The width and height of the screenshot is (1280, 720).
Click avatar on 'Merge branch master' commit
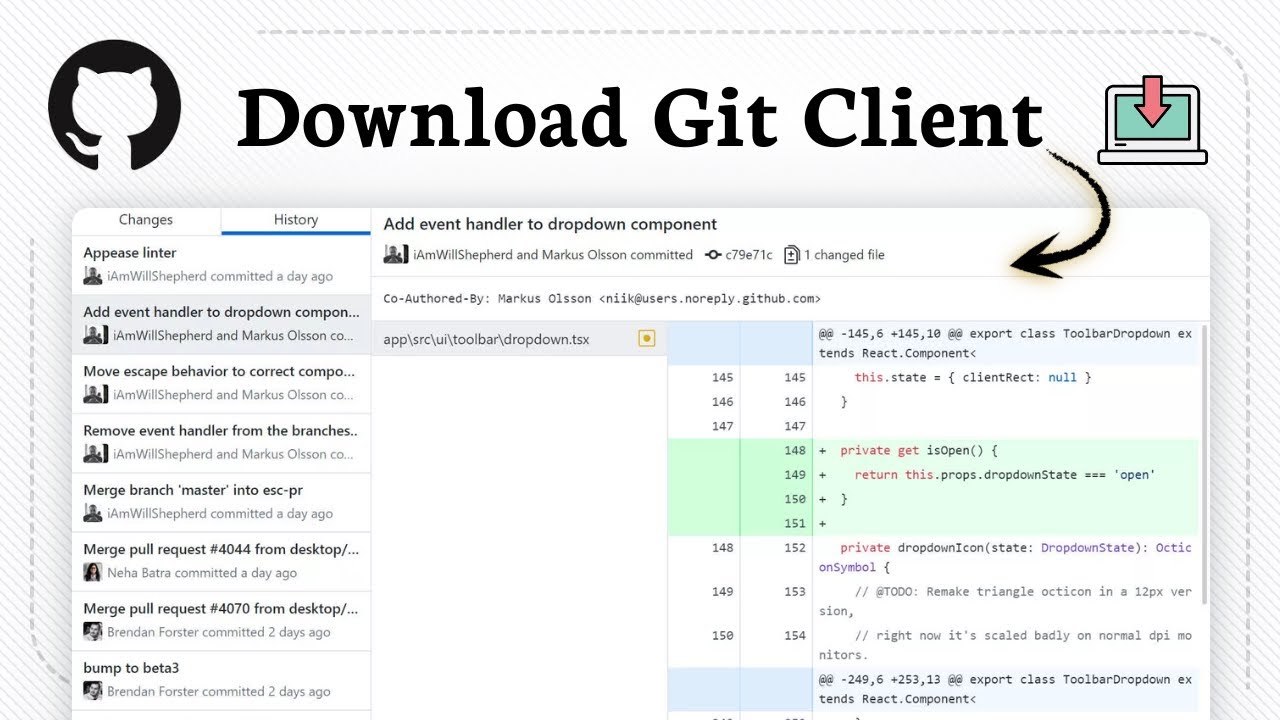click(93, 514)
